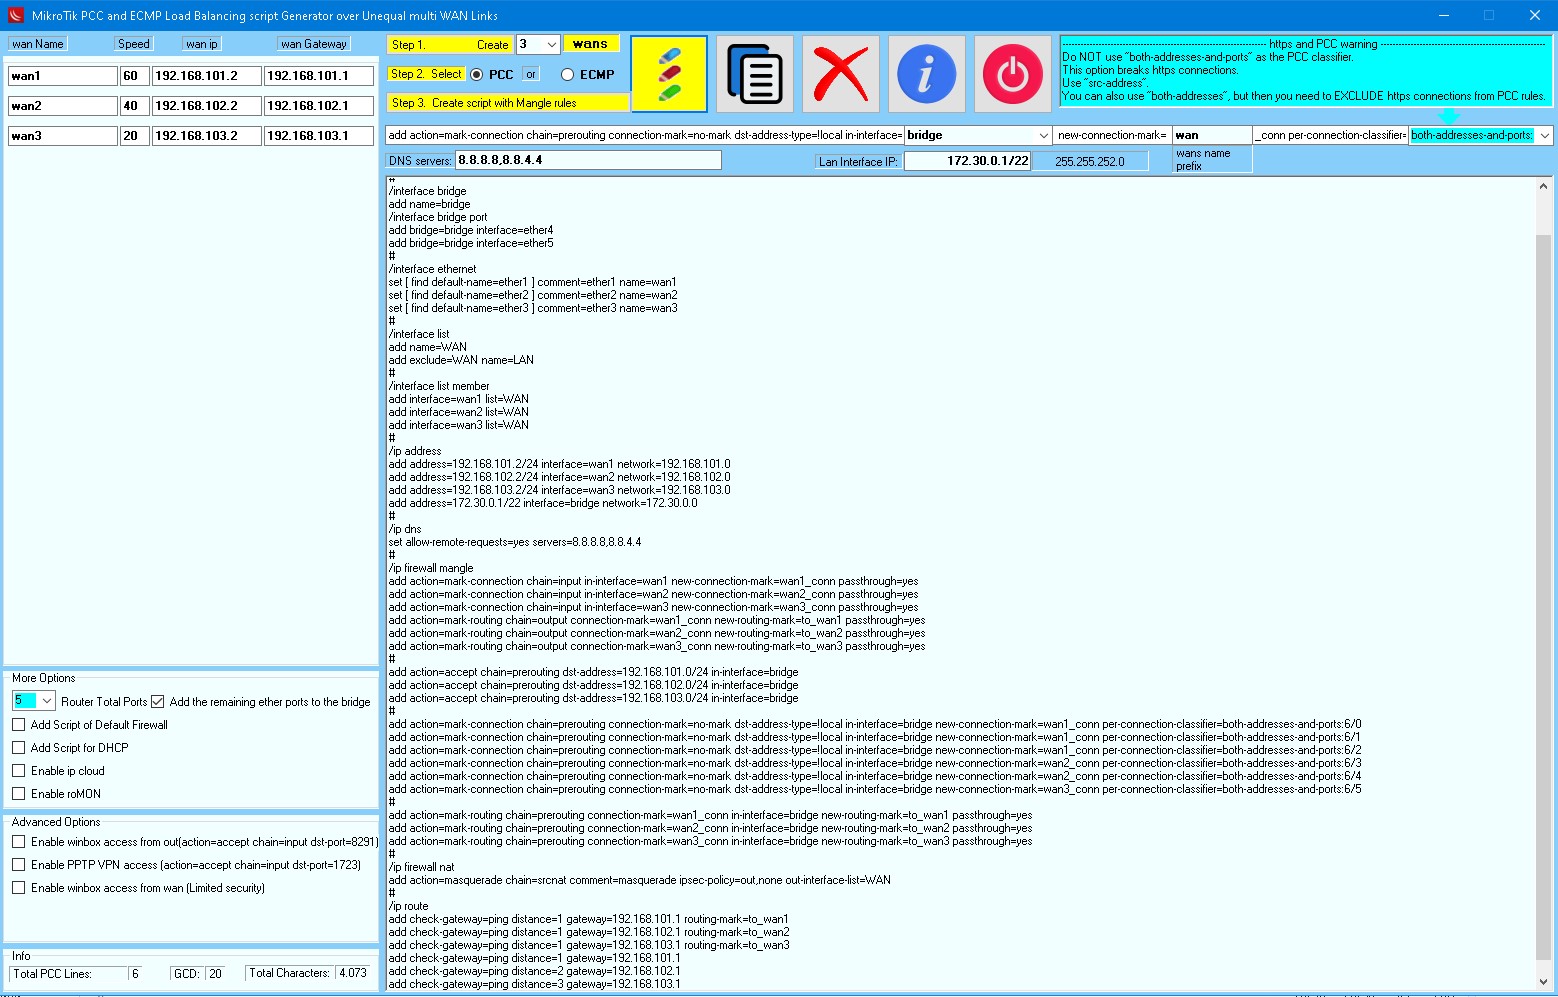Enable PPTP VPN access checkbox
This screenshot has width=1558, height=997.
click(18, 864)
